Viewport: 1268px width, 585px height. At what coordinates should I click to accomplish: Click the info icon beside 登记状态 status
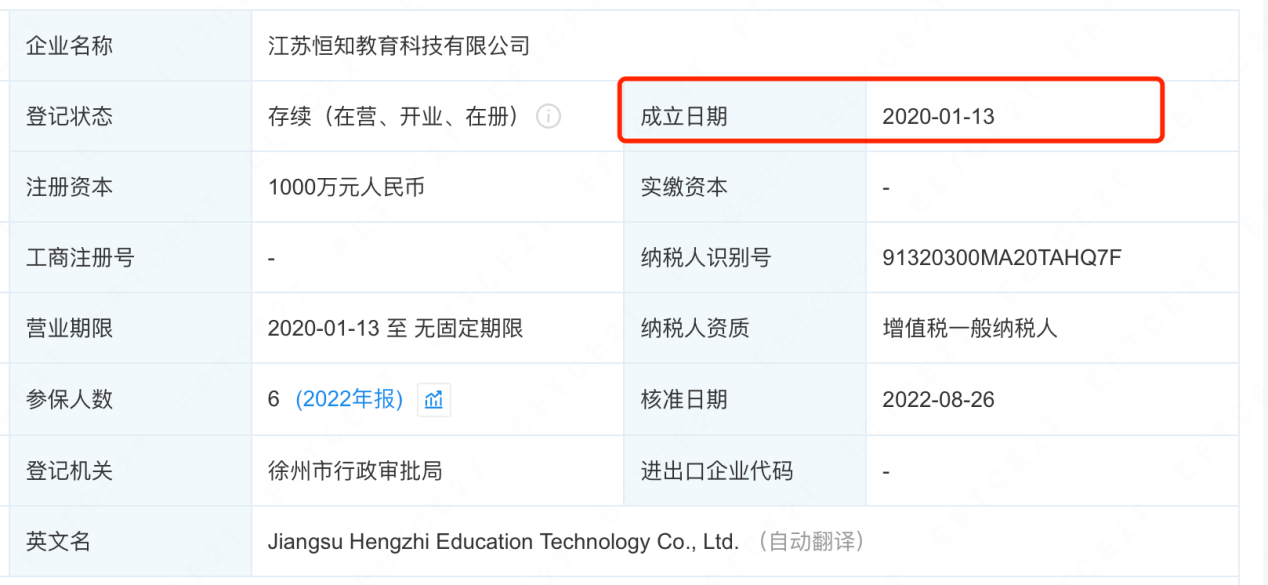548,117
